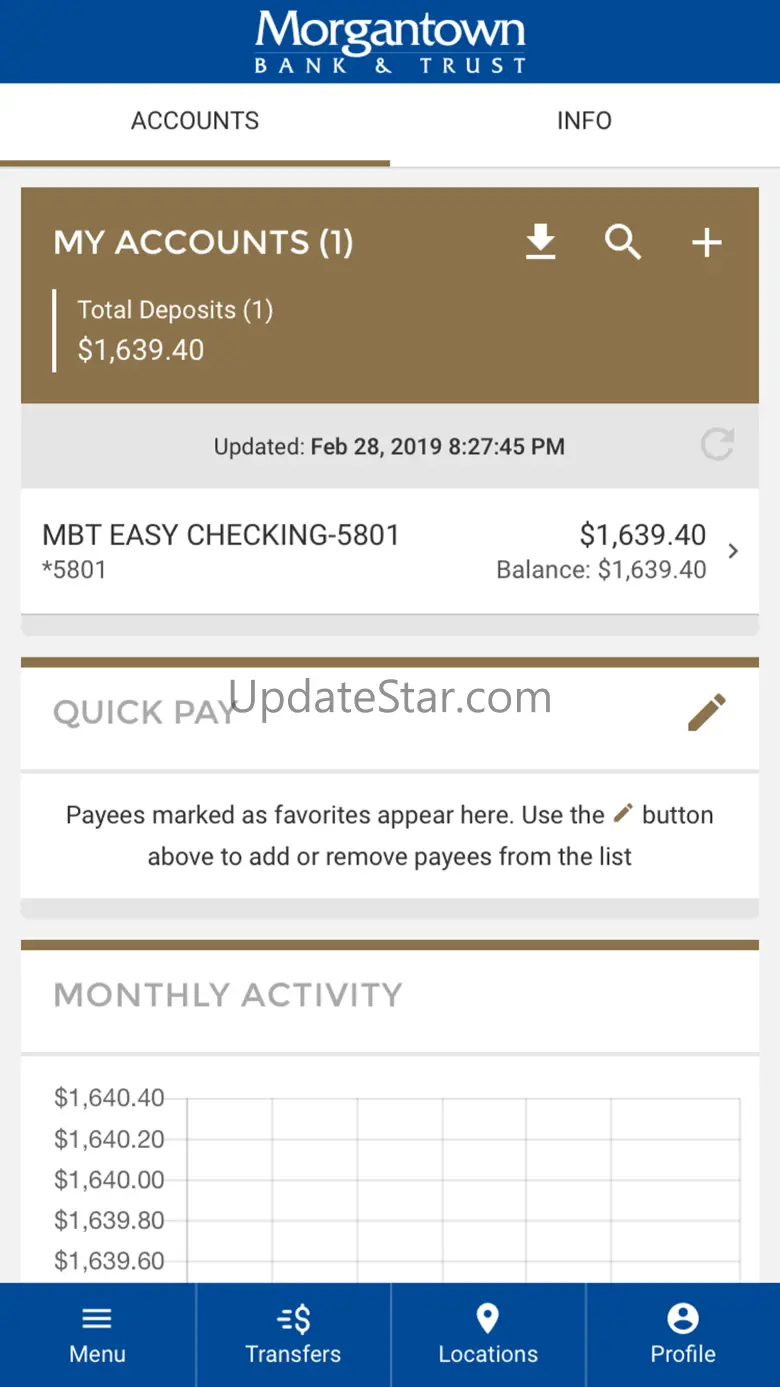
Task: Tap the MONTHLY ACTIVITY section header
Action: 228,995
